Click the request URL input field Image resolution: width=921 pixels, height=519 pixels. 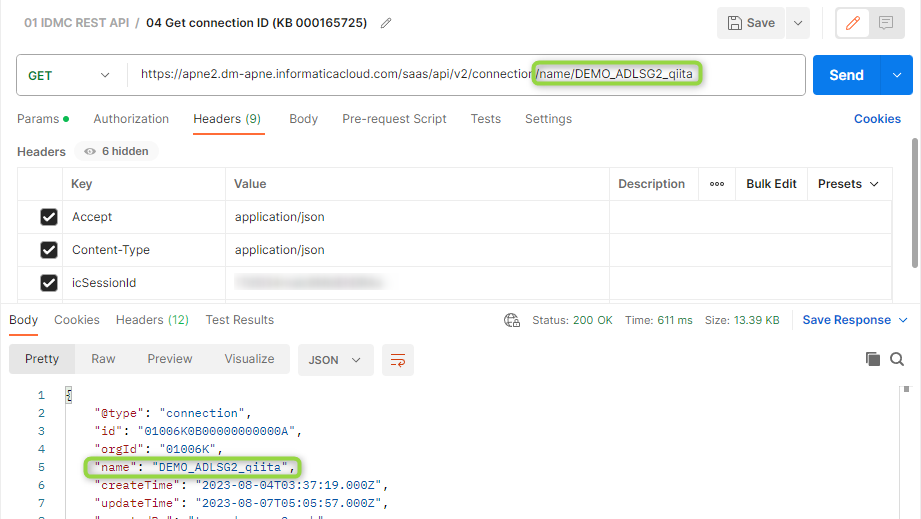pyautogui.click(x=466, y=75)
